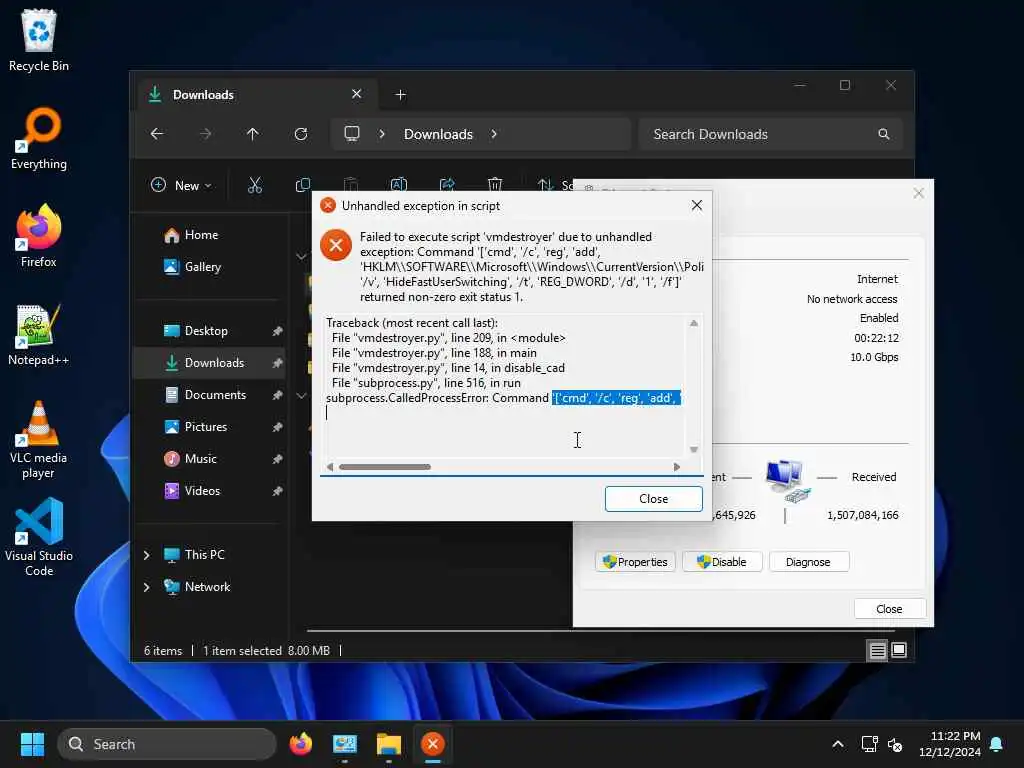Launch VLC media player shortcut
1024x768 pixels.
click(x=39, y=440)
